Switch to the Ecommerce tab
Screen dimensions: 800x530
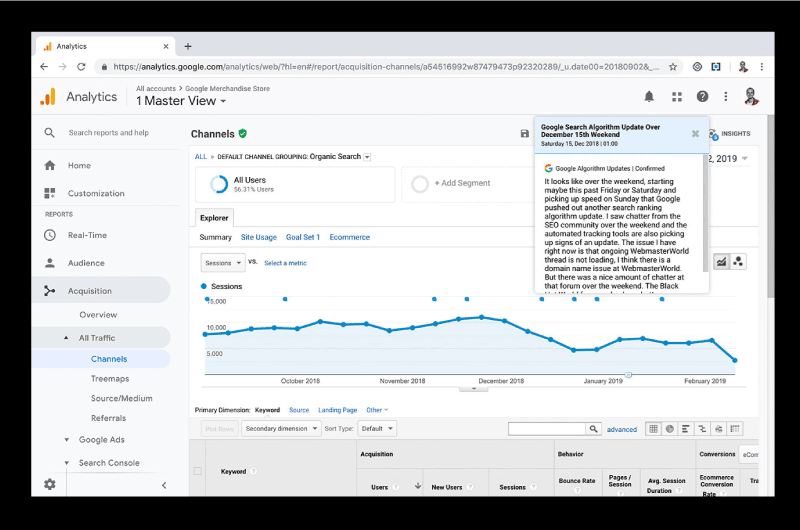349,237
